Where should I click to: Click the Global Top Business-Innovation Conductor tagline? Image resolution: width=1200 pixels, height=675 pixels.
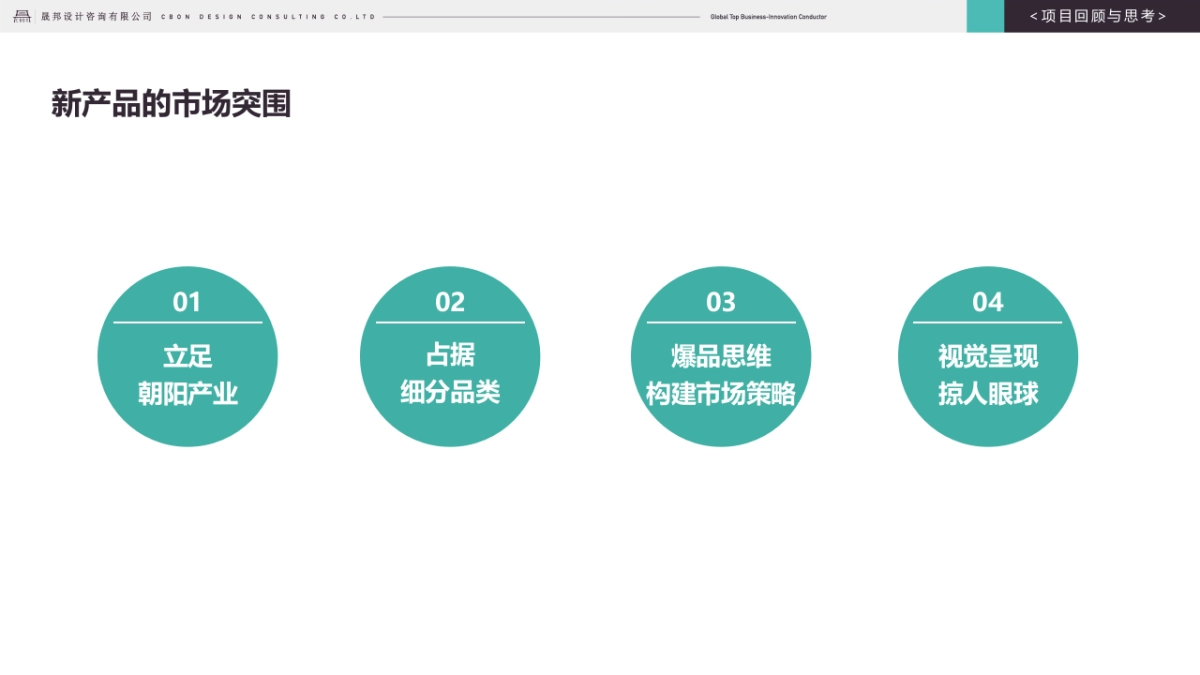coord(768,17)
